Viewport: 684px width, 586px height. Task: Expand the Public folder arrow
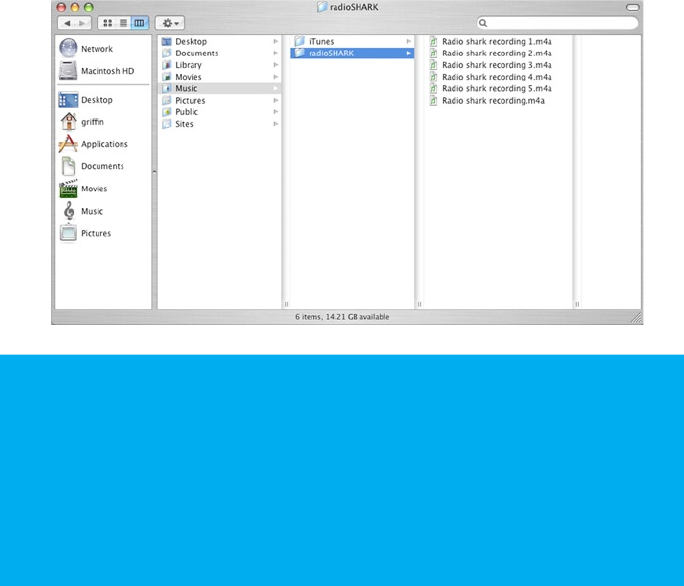276,112
